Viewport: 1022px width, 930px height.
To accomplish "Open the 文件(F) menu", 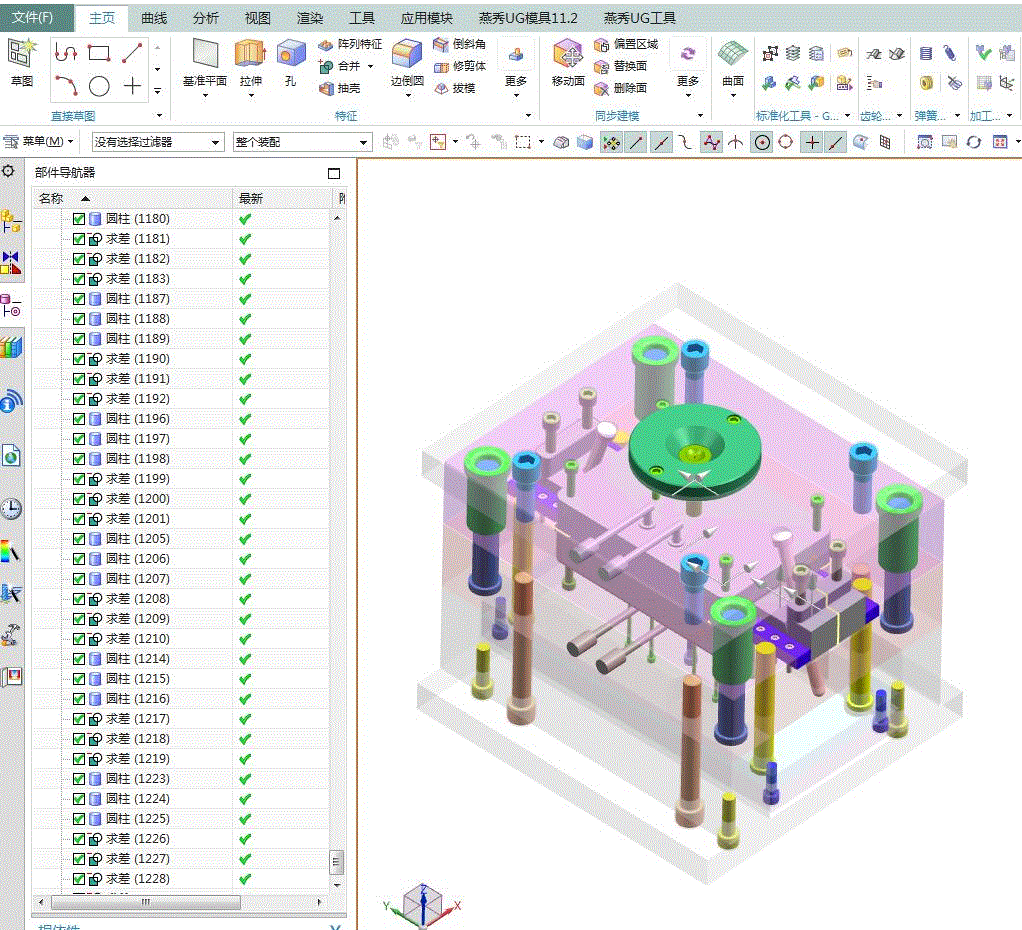I will [33, 17].
